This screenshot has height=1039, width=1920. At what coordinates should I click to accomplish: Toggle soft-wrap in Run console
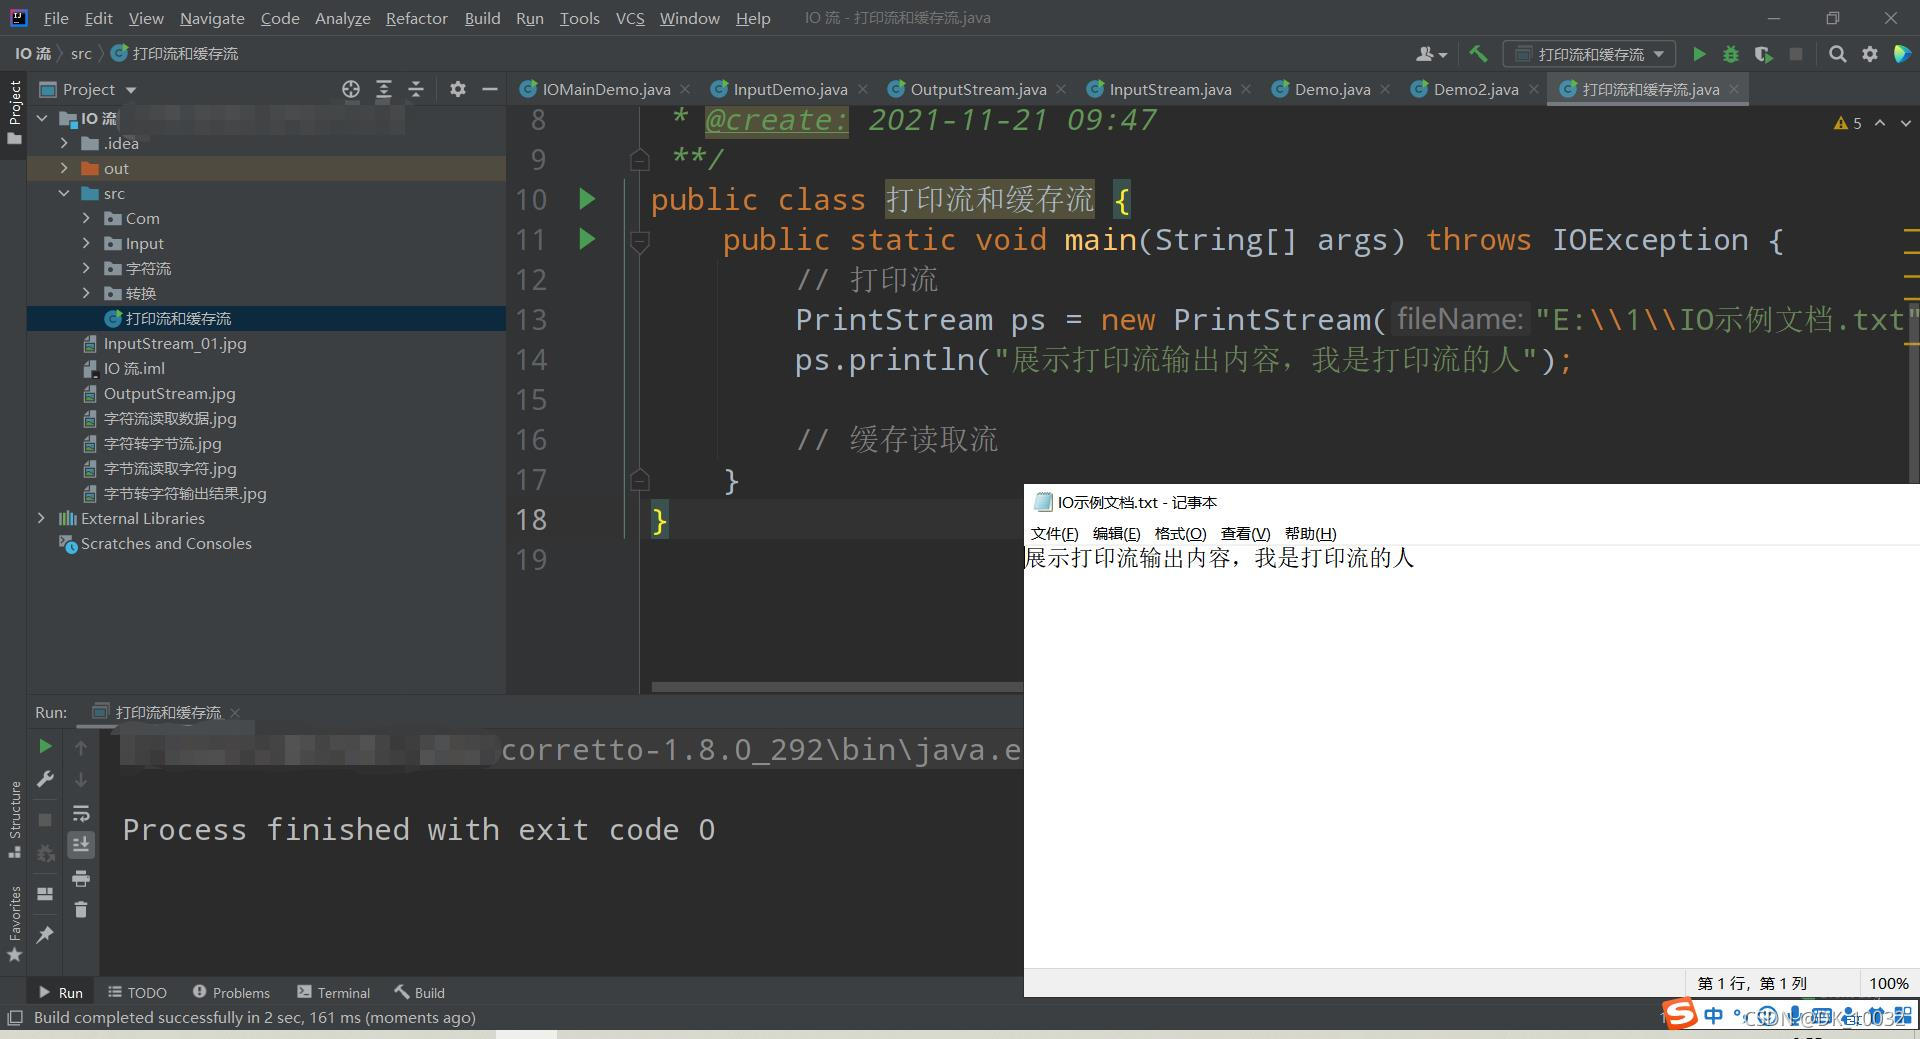[x=81, y=812]
